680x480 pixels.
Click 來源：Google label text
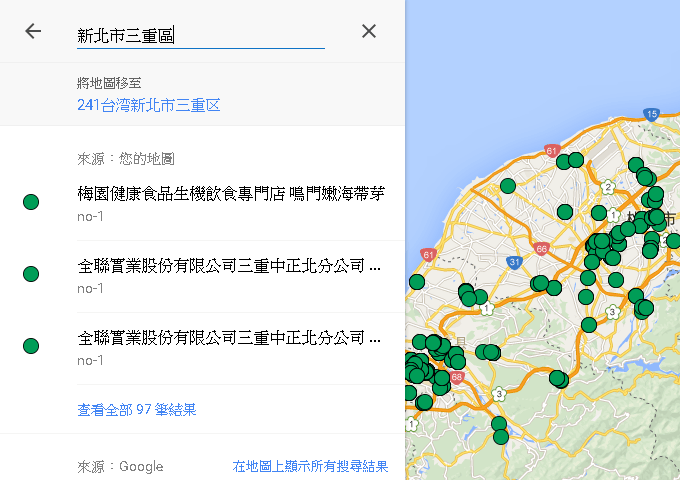[x=120, y=467]
